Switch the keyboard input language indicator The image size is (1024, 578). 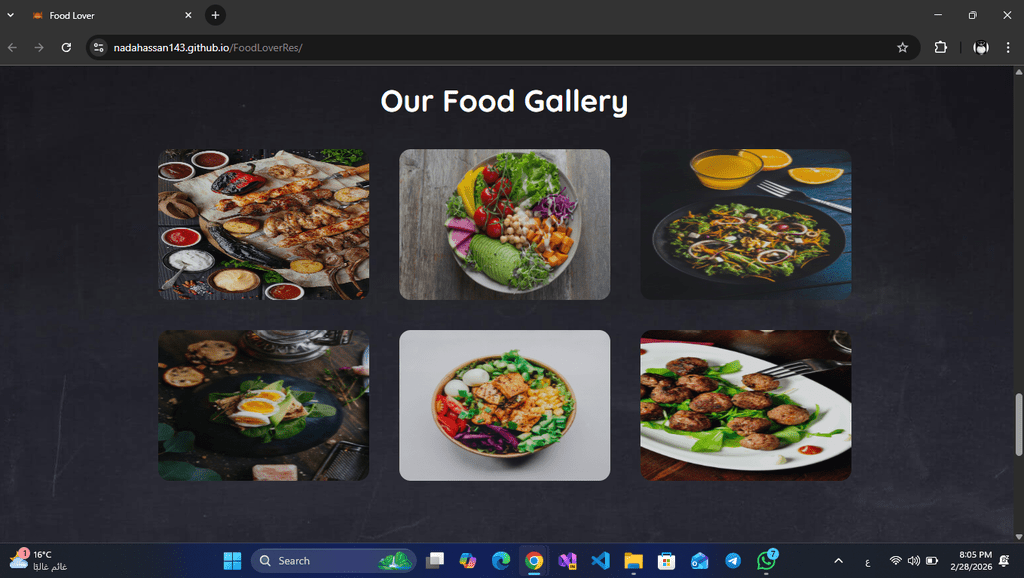pyautogui.click(x=867, y=562)
